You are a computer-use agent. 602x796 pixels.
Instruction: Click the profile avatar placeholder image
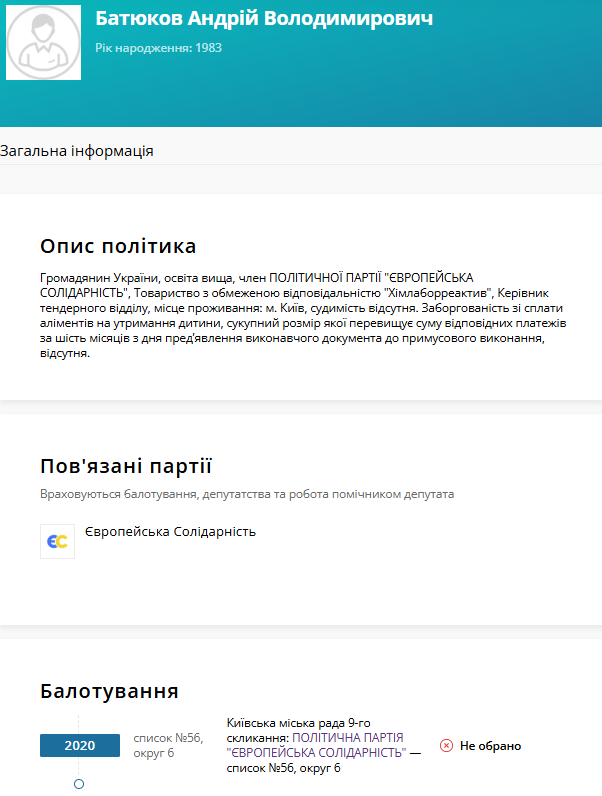[43, 43]
